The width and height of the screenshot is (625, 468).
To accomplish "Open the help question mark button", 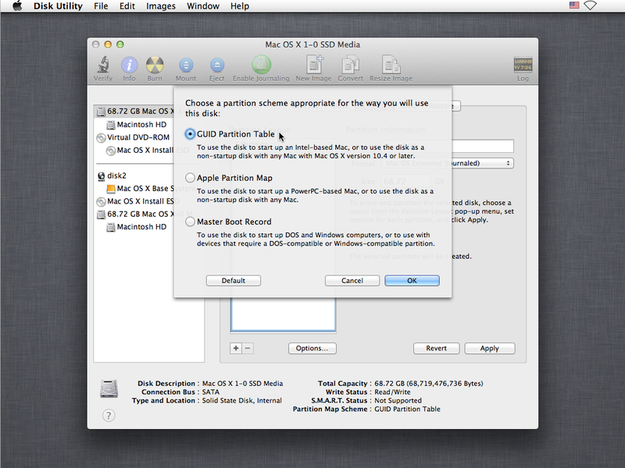I will pyautogui.click(x=108, y=415).
